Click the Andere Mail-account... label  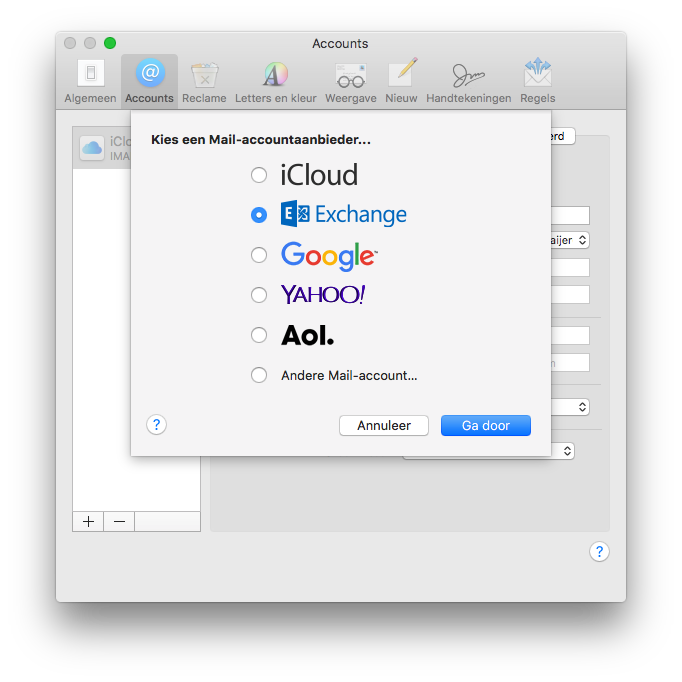point(349,375)
